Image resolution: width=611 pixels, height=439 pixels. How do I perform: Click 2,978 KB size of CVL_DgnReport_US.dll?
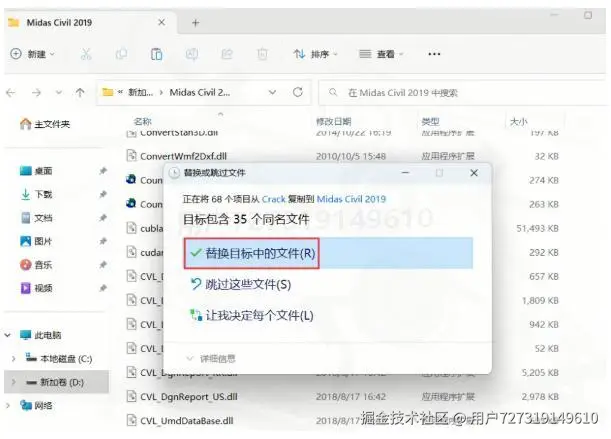click(540, 397)
